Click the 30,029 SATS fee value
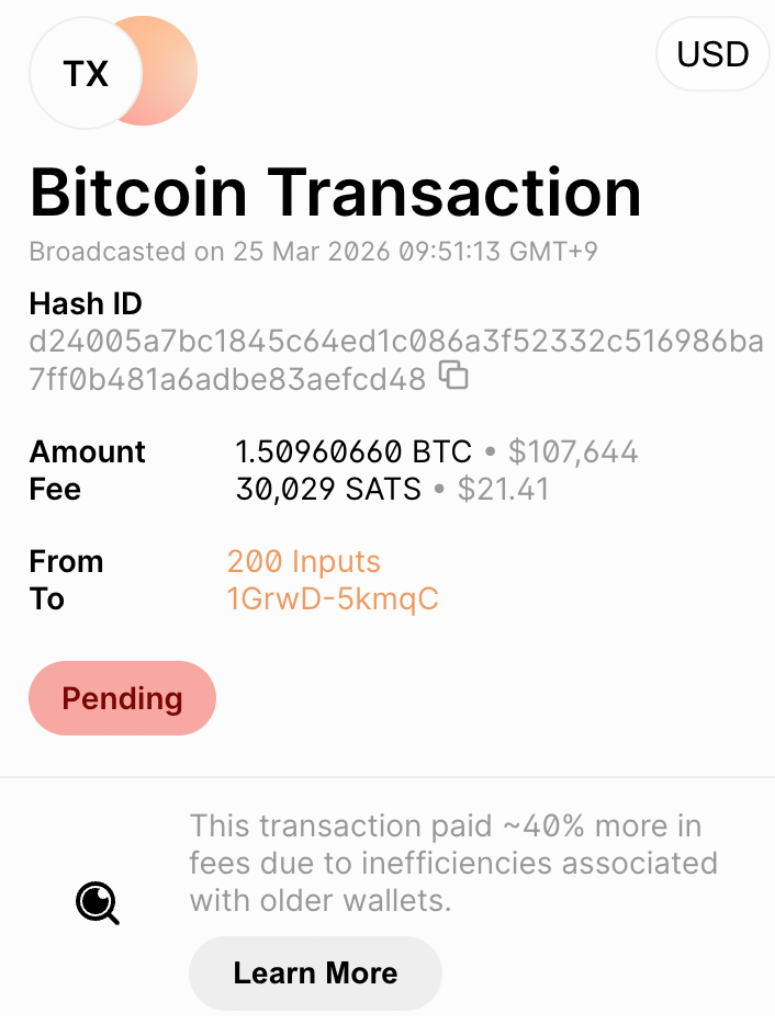The image size is (775, 1016). [x=328, y=490]
